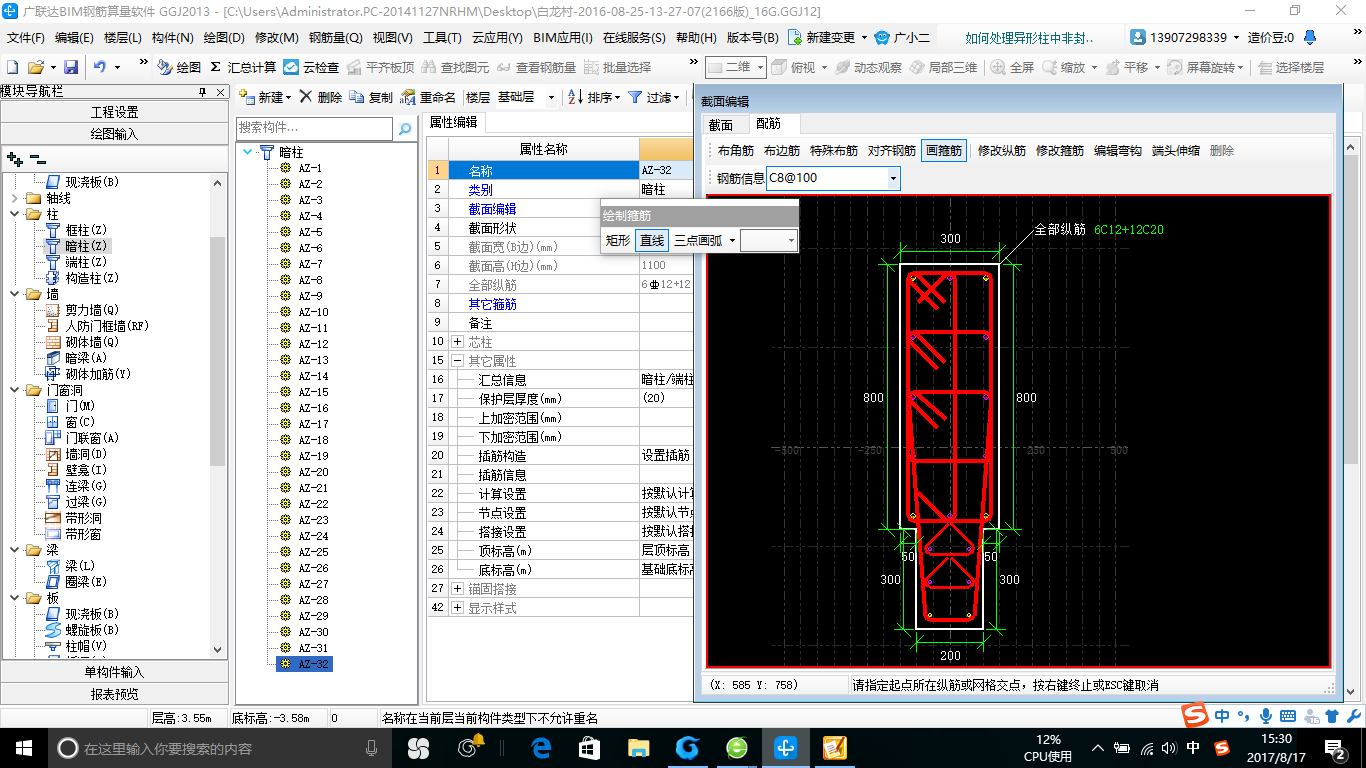This screenshot has height=768, width=1366.
Task: Click the Undo arrow icon
Action: (x=100, y=67)
